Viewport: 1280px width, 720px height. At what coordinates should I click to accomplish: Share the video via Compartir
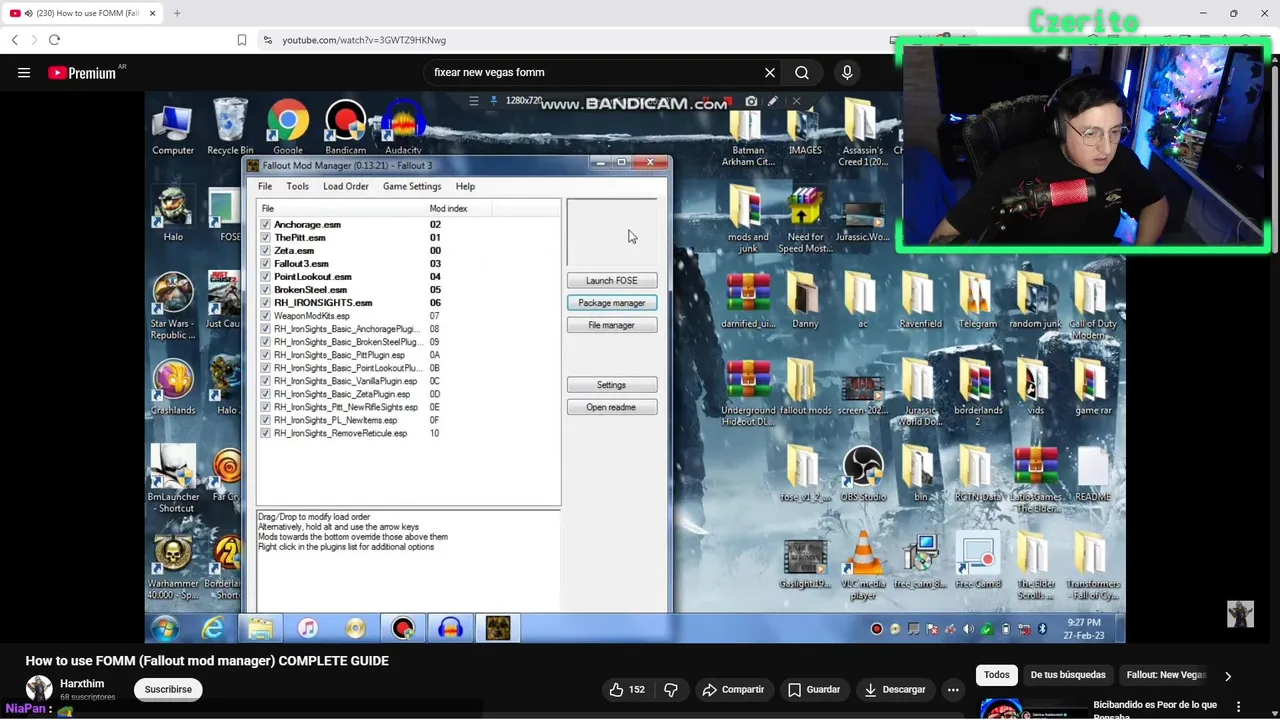coord(733,690)
